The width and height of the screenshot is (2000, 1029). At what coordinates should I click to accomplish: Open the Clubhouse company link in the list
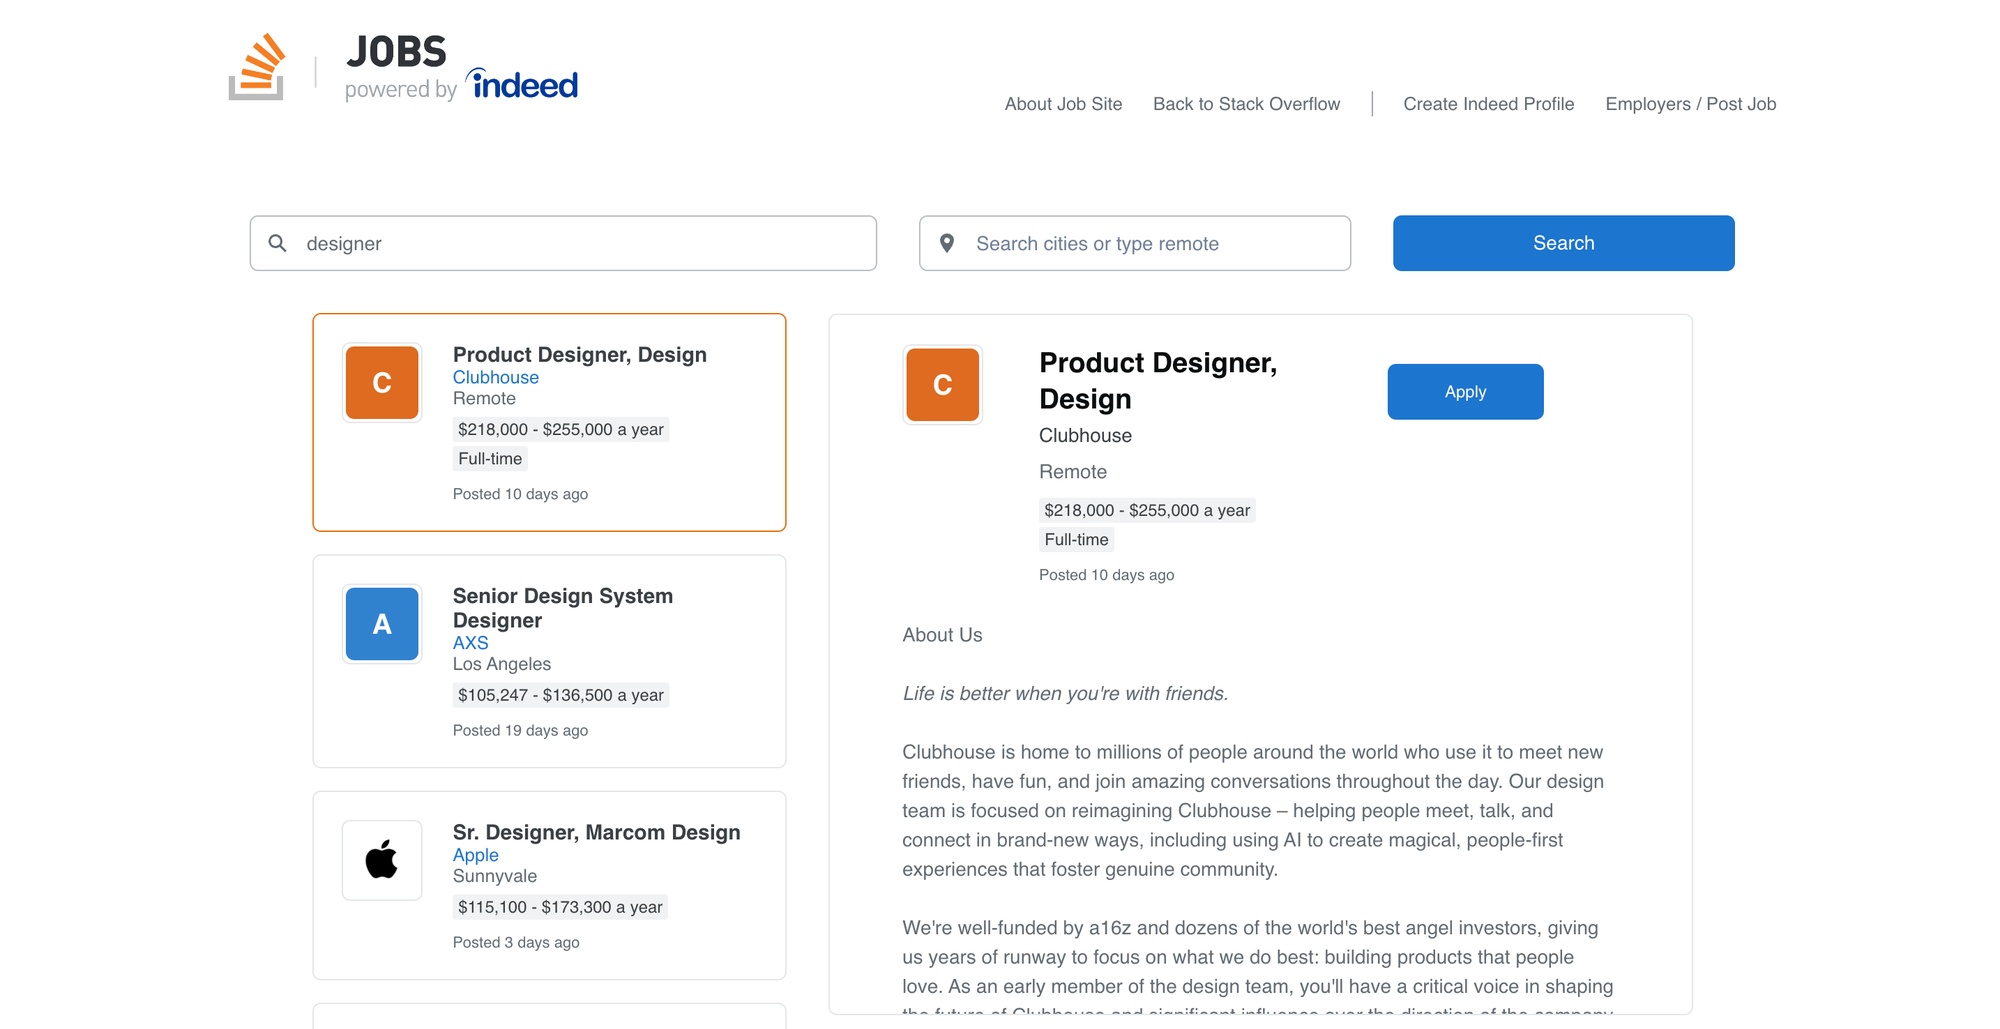(496, 377)
